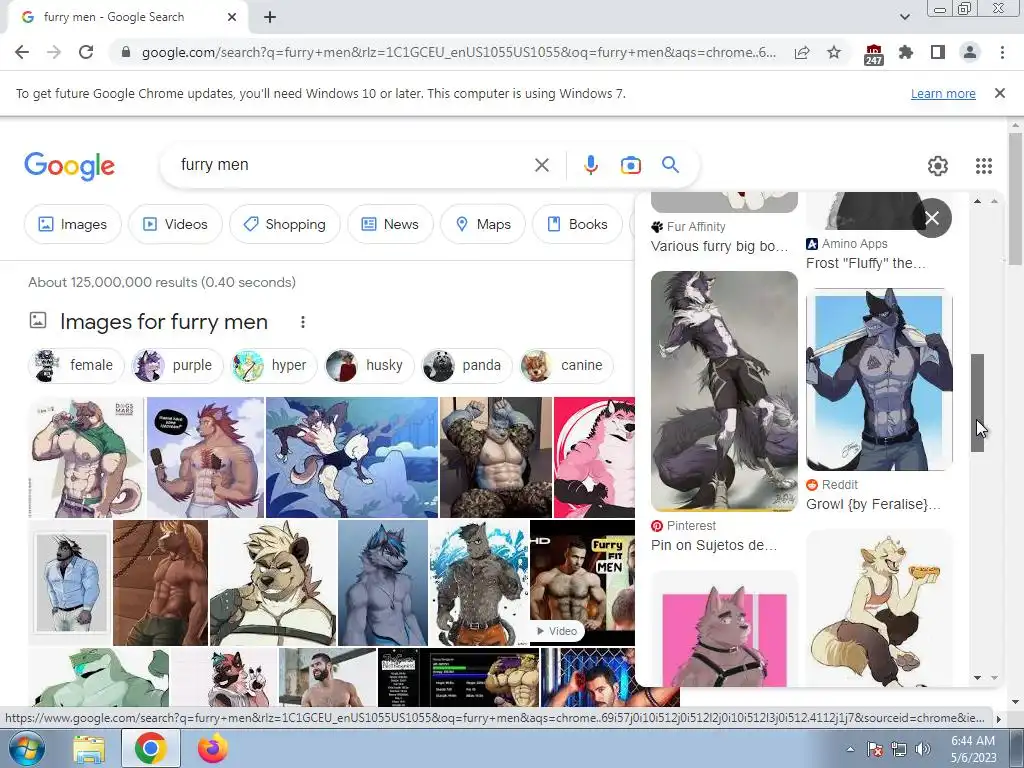The height and width of the screenshot is (768, 1024).
Task: Clear the search box text
Action: point(541,165)
